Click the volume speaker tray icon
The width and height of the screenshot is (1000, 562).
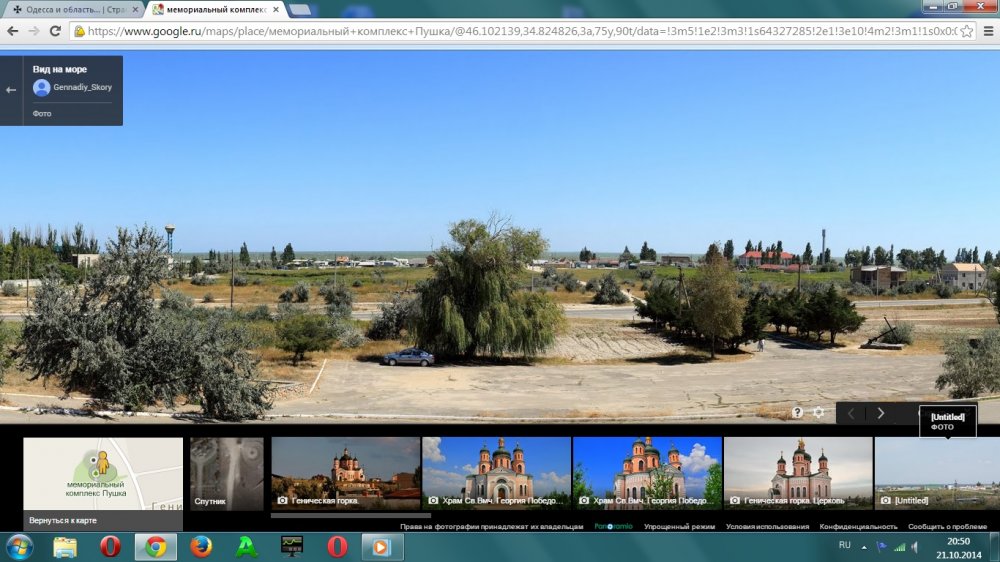tap(915, 547)
